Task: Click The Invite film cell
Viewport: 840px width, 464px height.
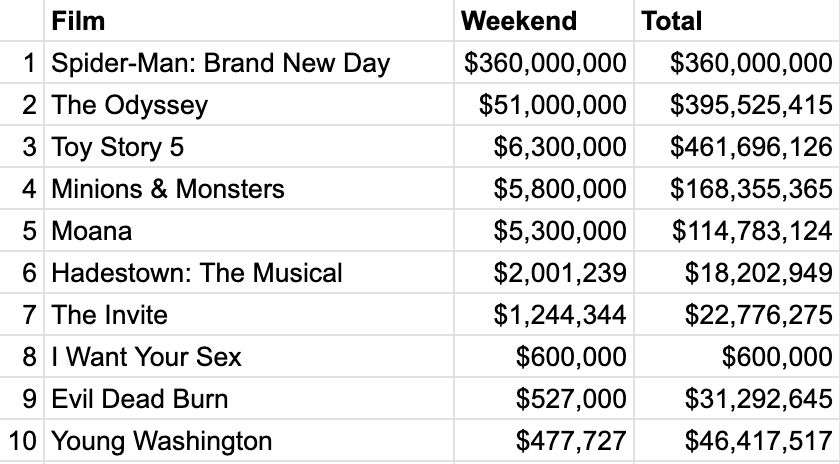Action: pyautogui.click(x=249, y=315)
